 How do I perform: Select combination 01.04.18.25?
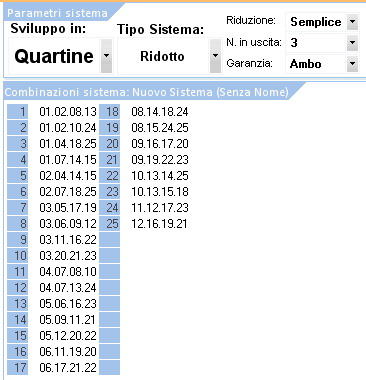pyautogui.click(x=68, y=144)
